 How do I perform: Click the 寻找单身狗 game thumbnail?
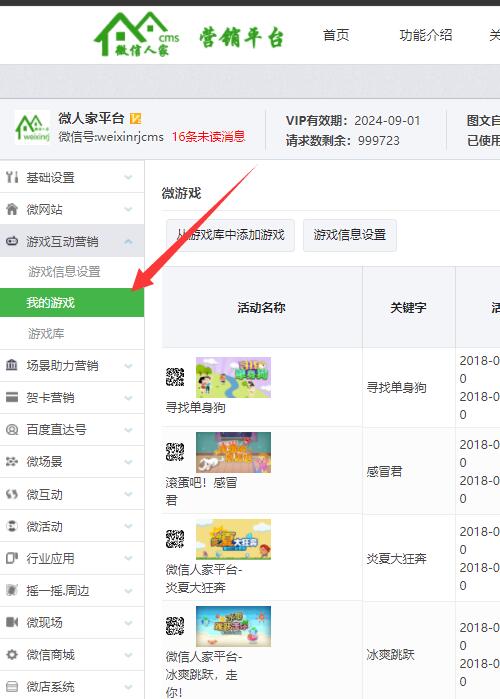click(233, 377)
